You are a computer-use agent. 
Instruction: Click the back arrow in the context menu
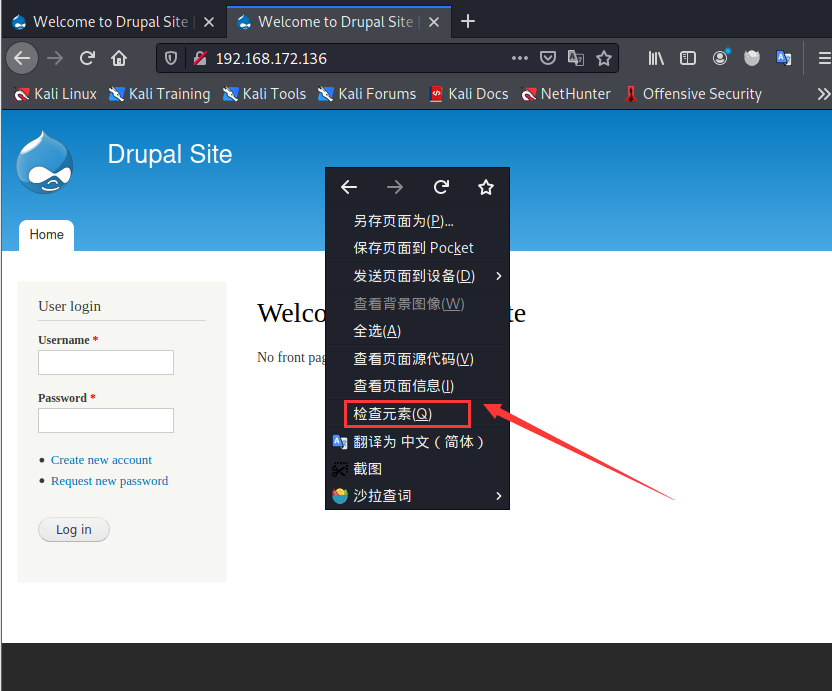348,187
